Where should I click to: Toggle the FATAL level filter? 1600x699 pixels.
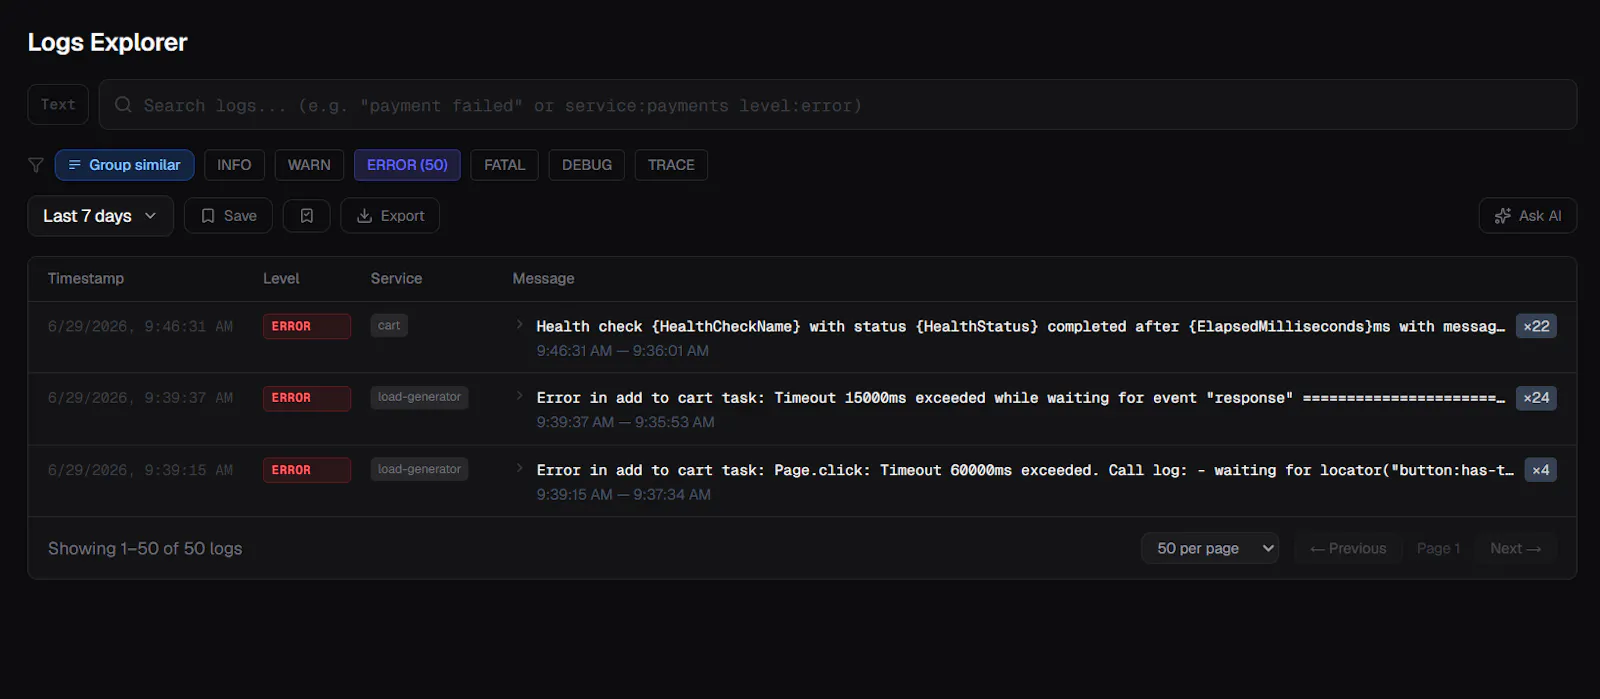click(505, 165)
